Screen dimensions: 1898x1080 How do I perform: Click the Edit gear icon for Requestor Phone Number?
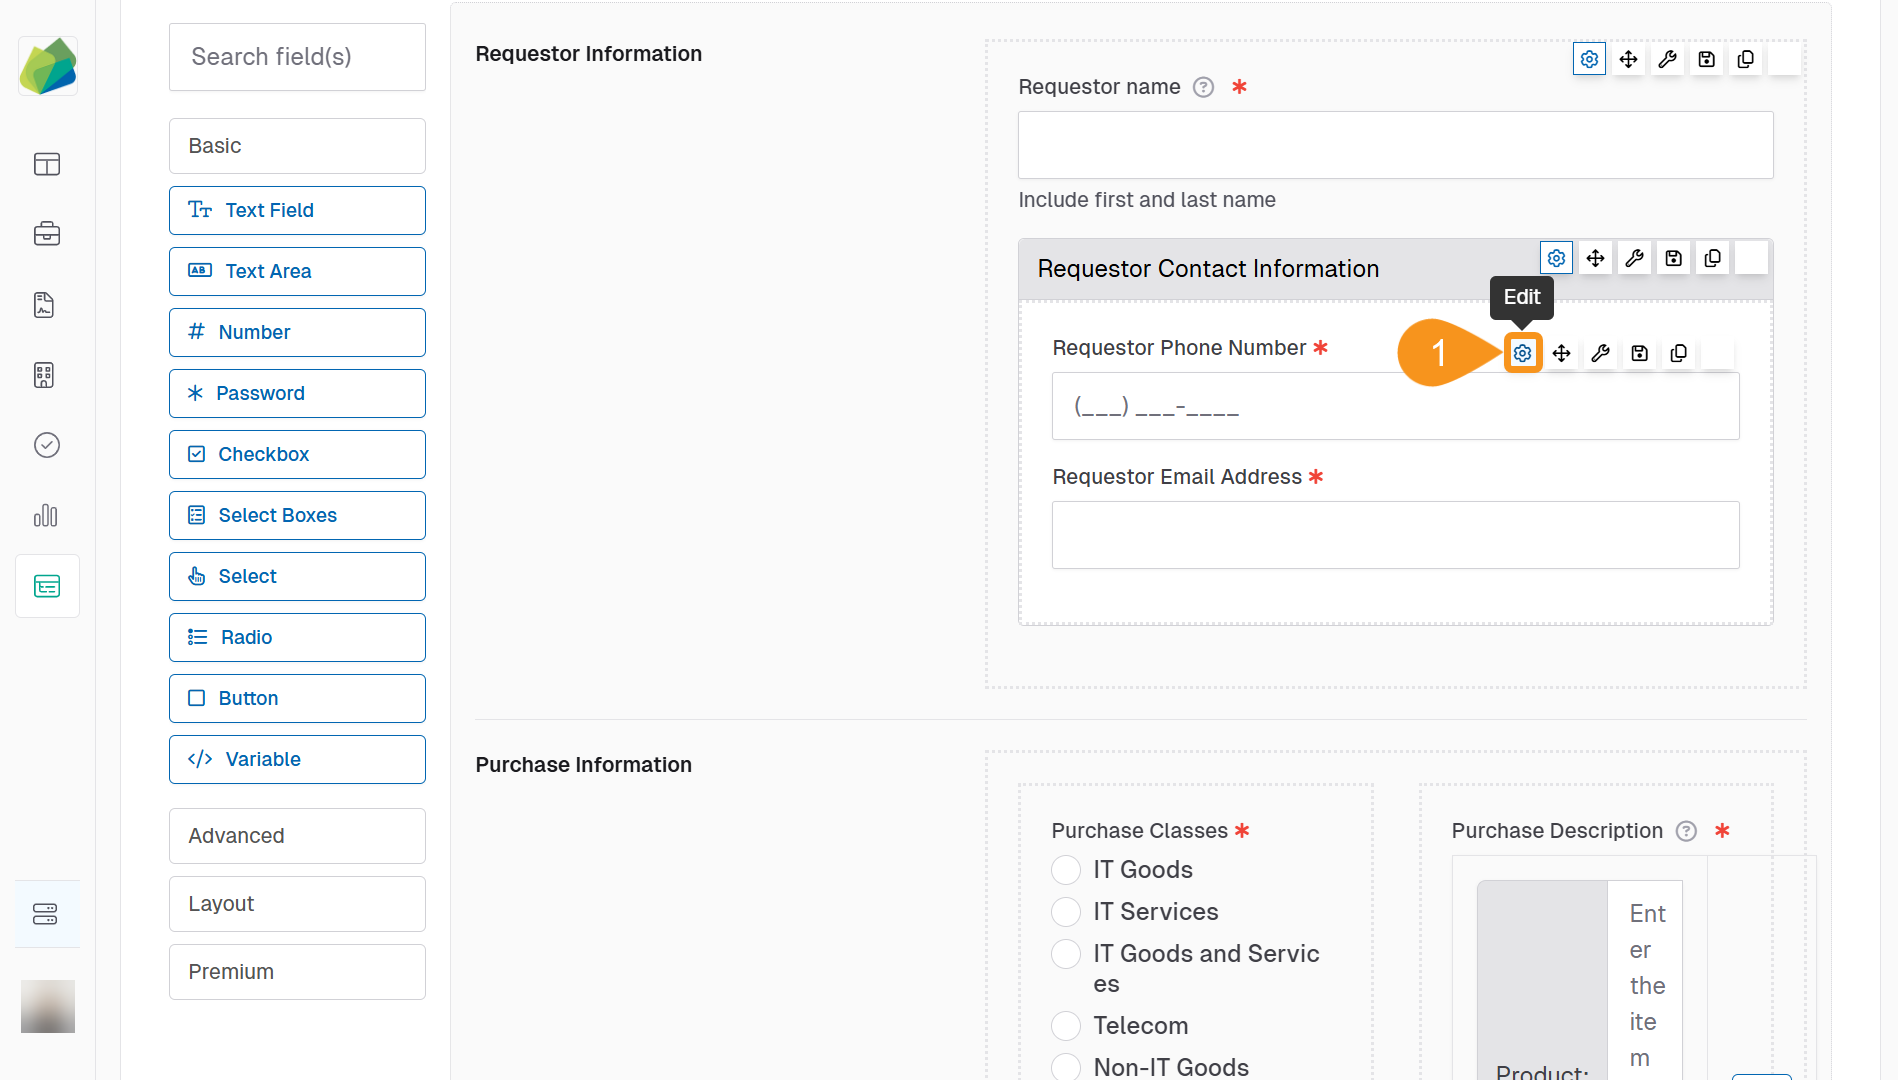[1522, 353]
